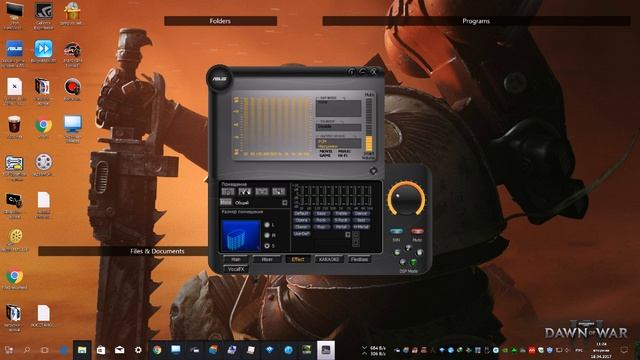
Task: Open Chrome from the taskbar
Action: (x=157, y=350)
